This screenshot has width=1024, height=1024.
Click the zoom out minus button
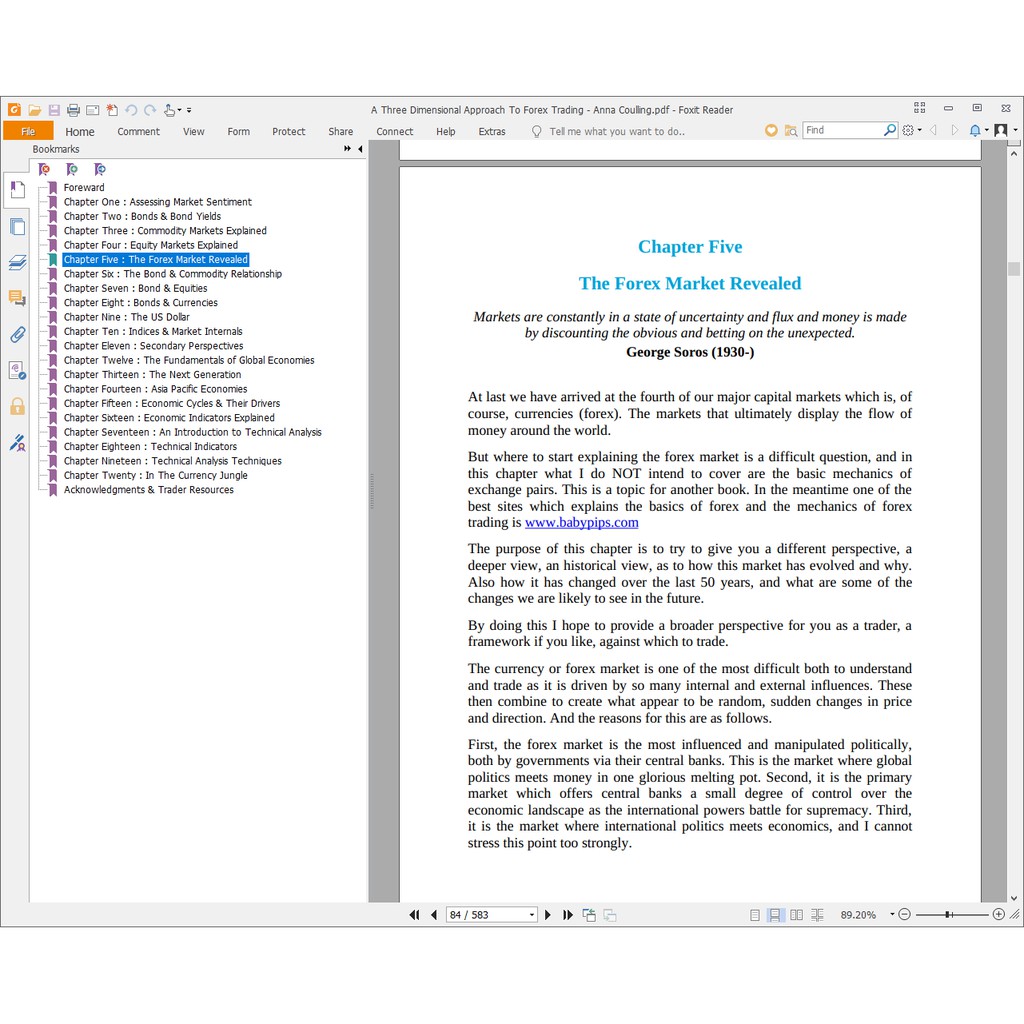(904, 914)
